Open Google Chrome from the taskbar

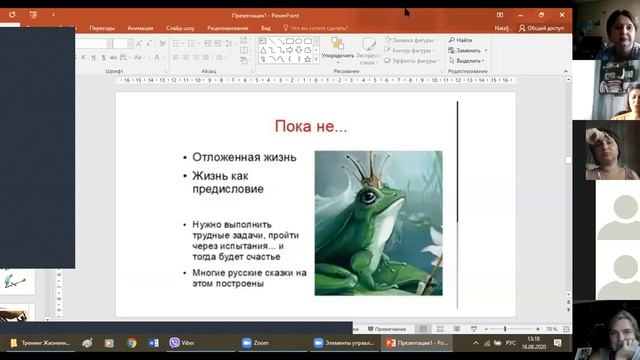(x=131, y=343)
